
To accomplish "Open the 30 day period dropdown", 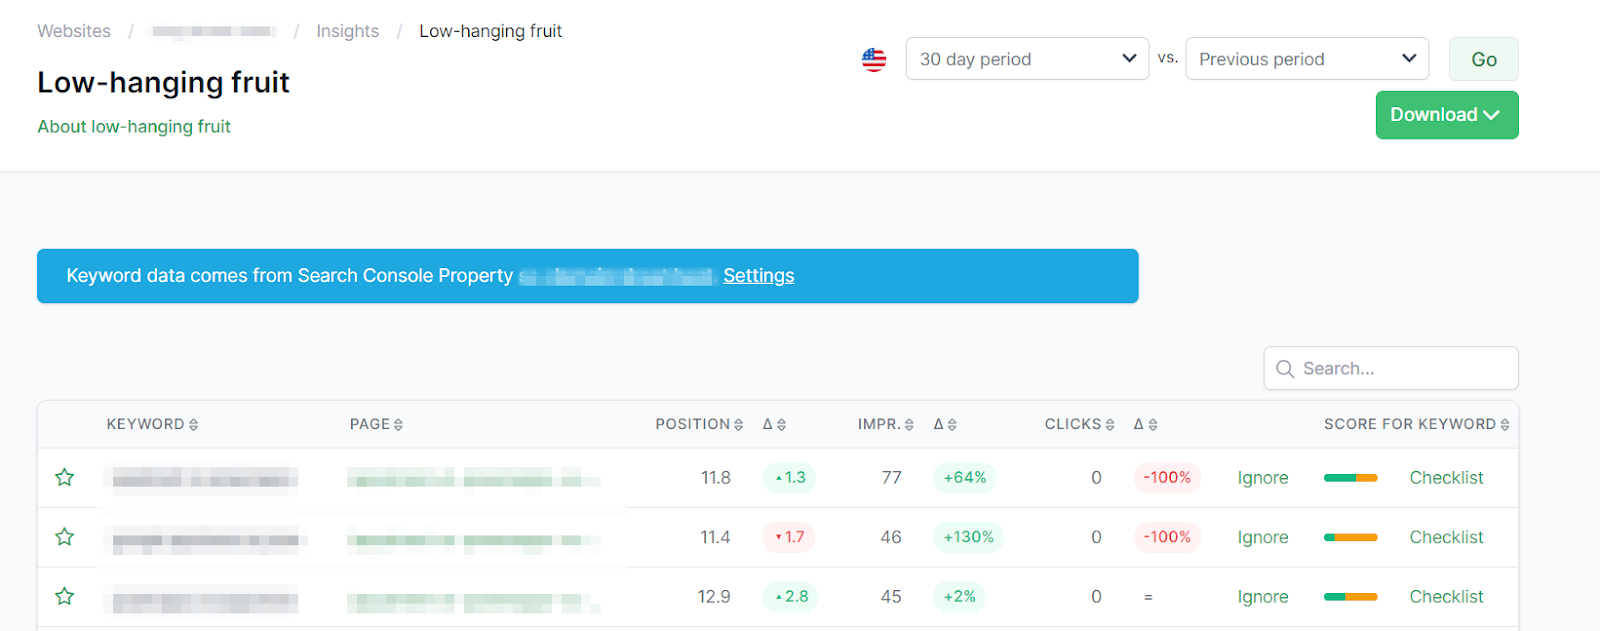I will pos(1027,59).
